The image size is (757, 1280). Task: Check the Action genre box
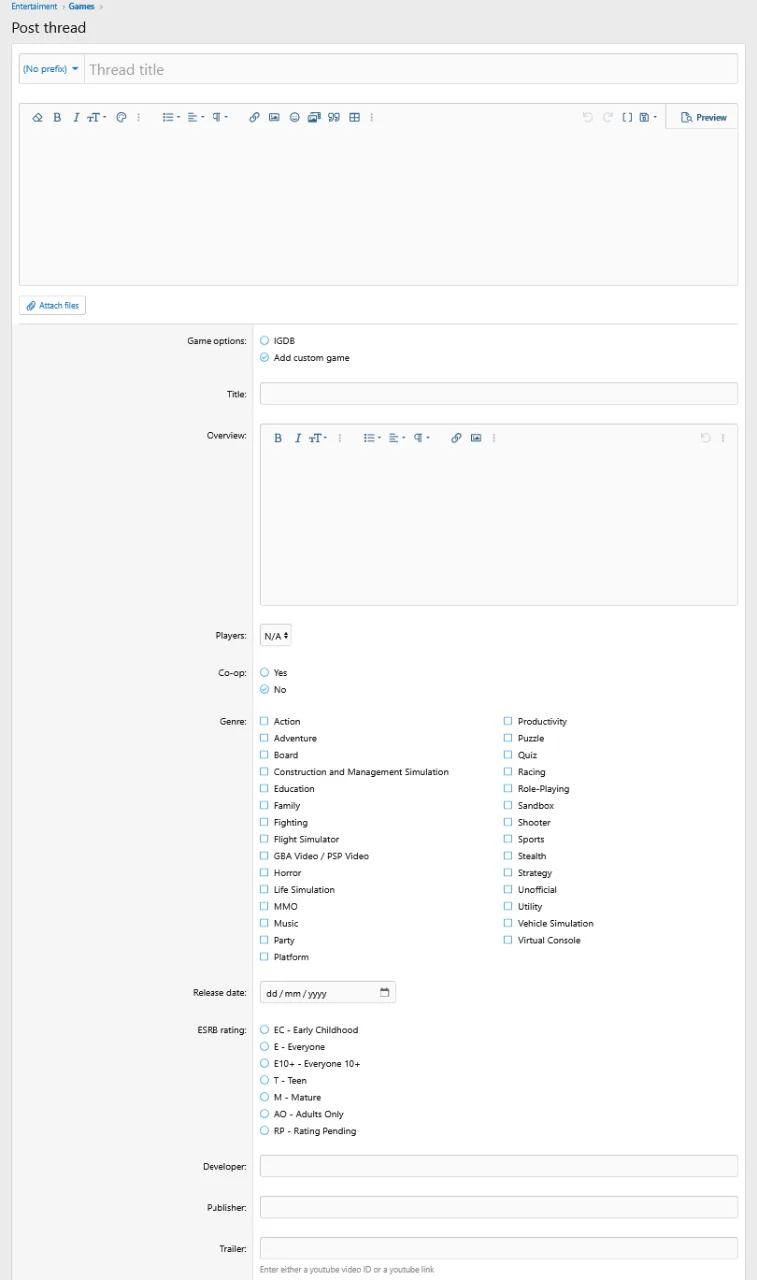click(x=265, y=721)
